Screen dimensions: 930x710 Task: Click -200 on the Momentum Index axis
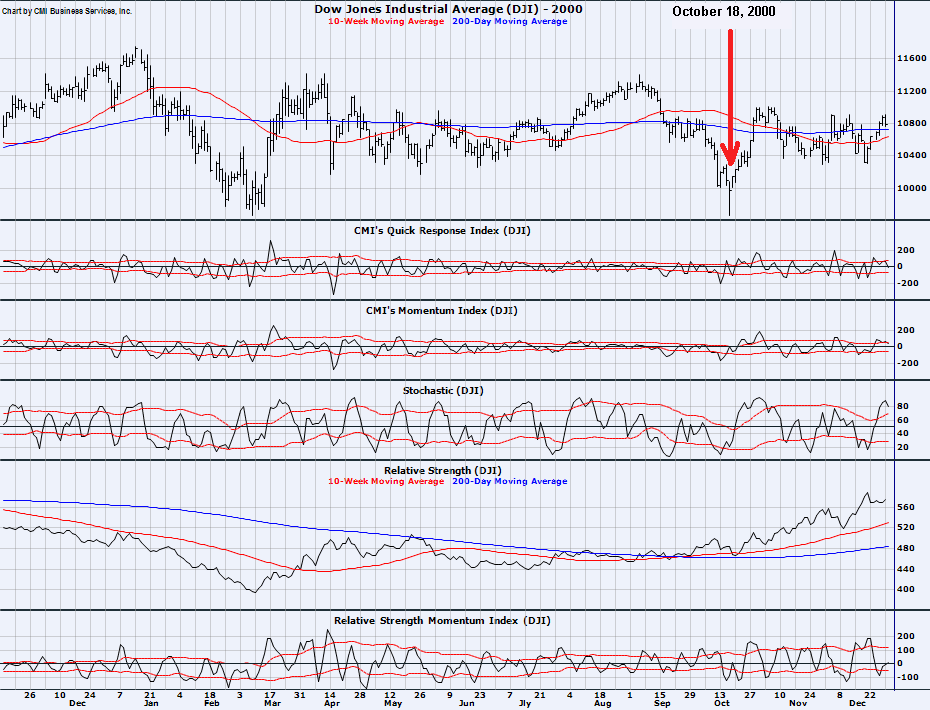(x=907, y=364)
